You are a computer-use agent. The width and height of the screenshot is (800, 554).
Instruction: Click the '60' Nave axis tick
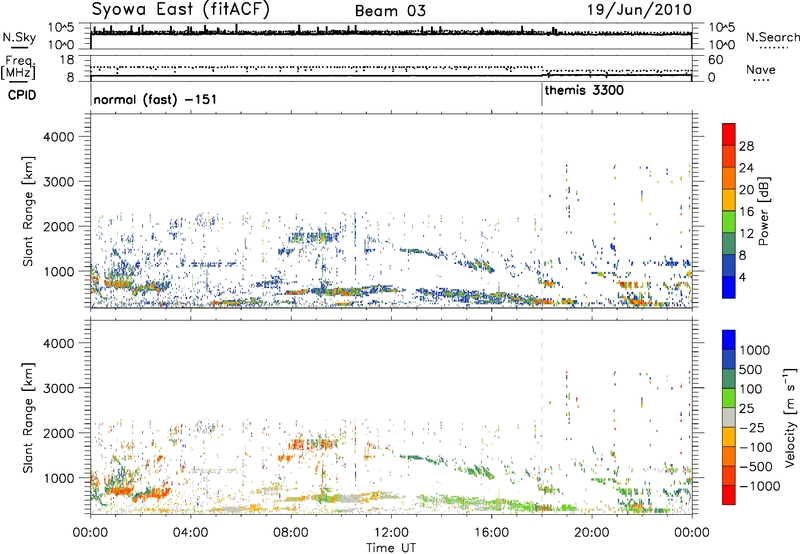(x=716, y=60)
